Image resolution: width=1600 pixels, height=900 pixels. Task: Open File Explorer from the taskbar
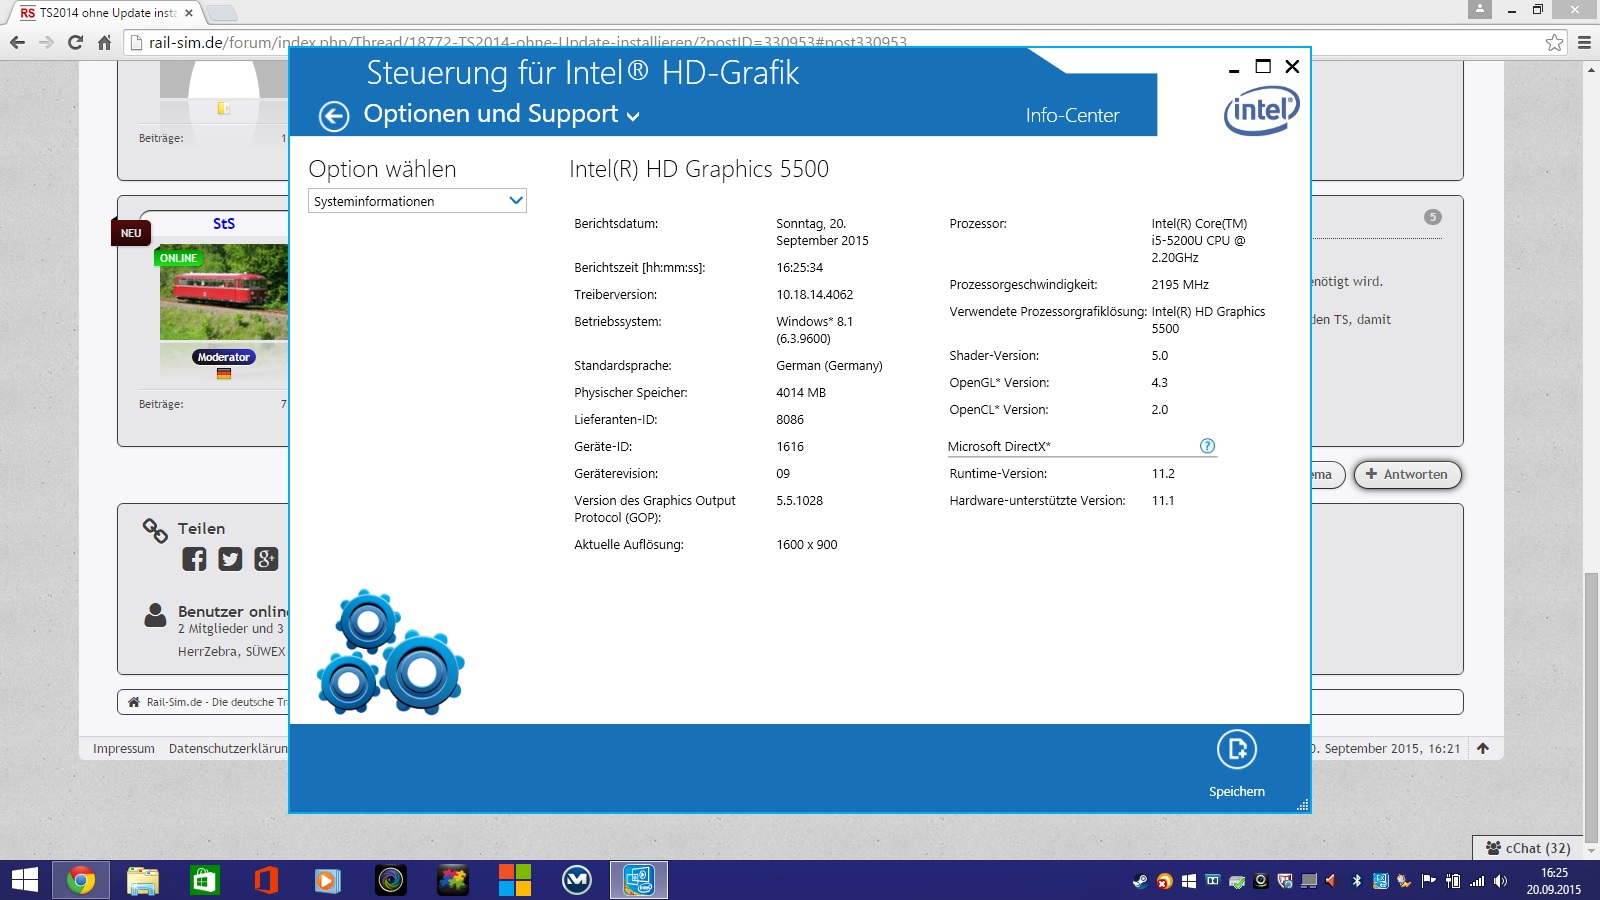[143, 880]
